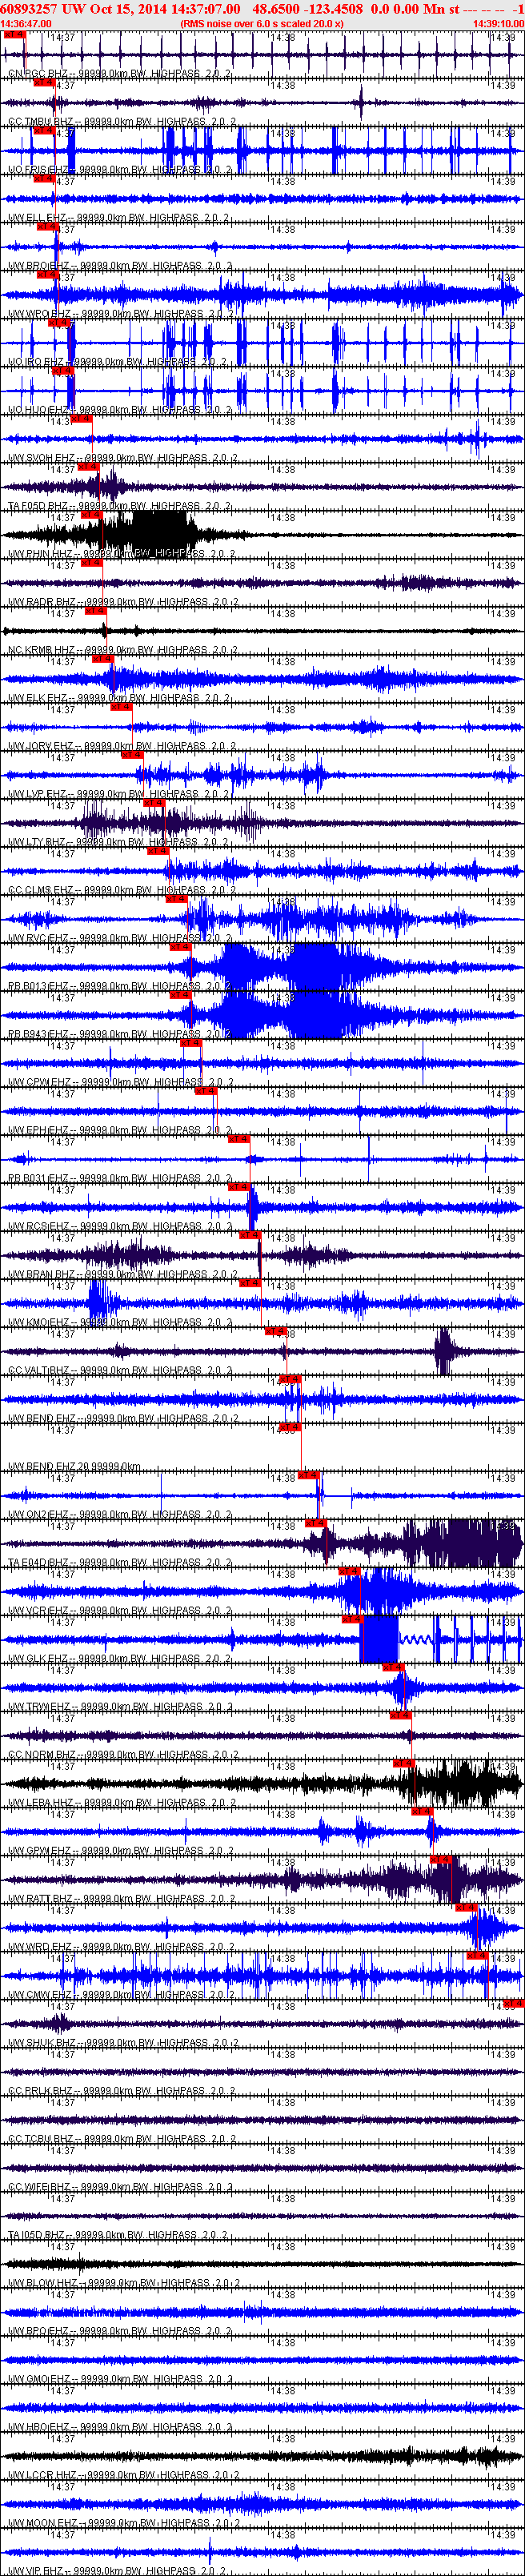Select the UW.LCCR HHZ station label
The height and width of the screenshot is (2576, 525).
point(124,2474)
